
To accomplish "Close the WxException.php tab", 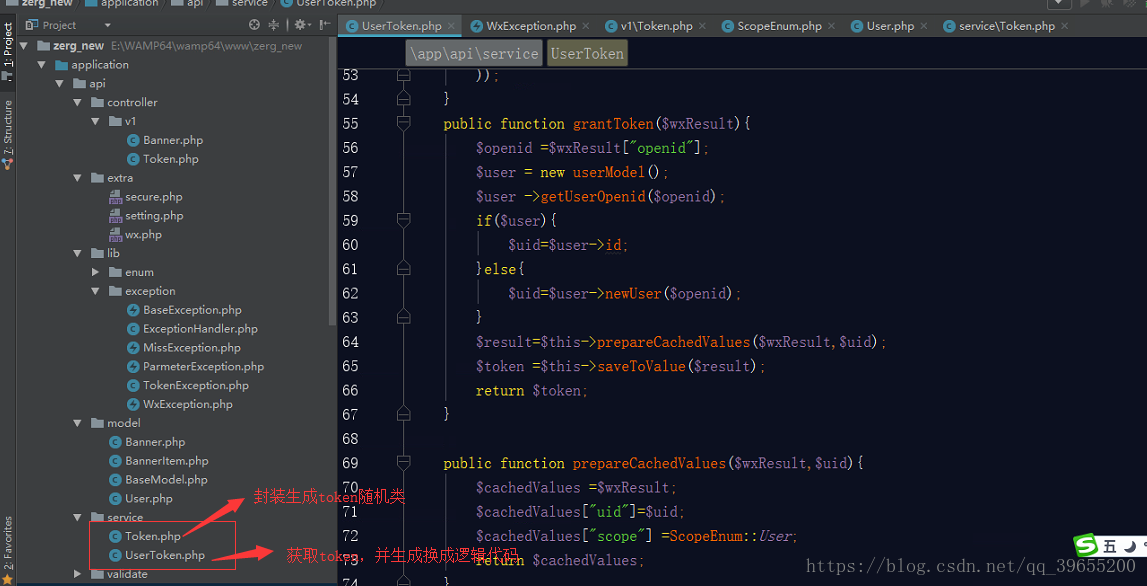I will [x=587, y=26].
